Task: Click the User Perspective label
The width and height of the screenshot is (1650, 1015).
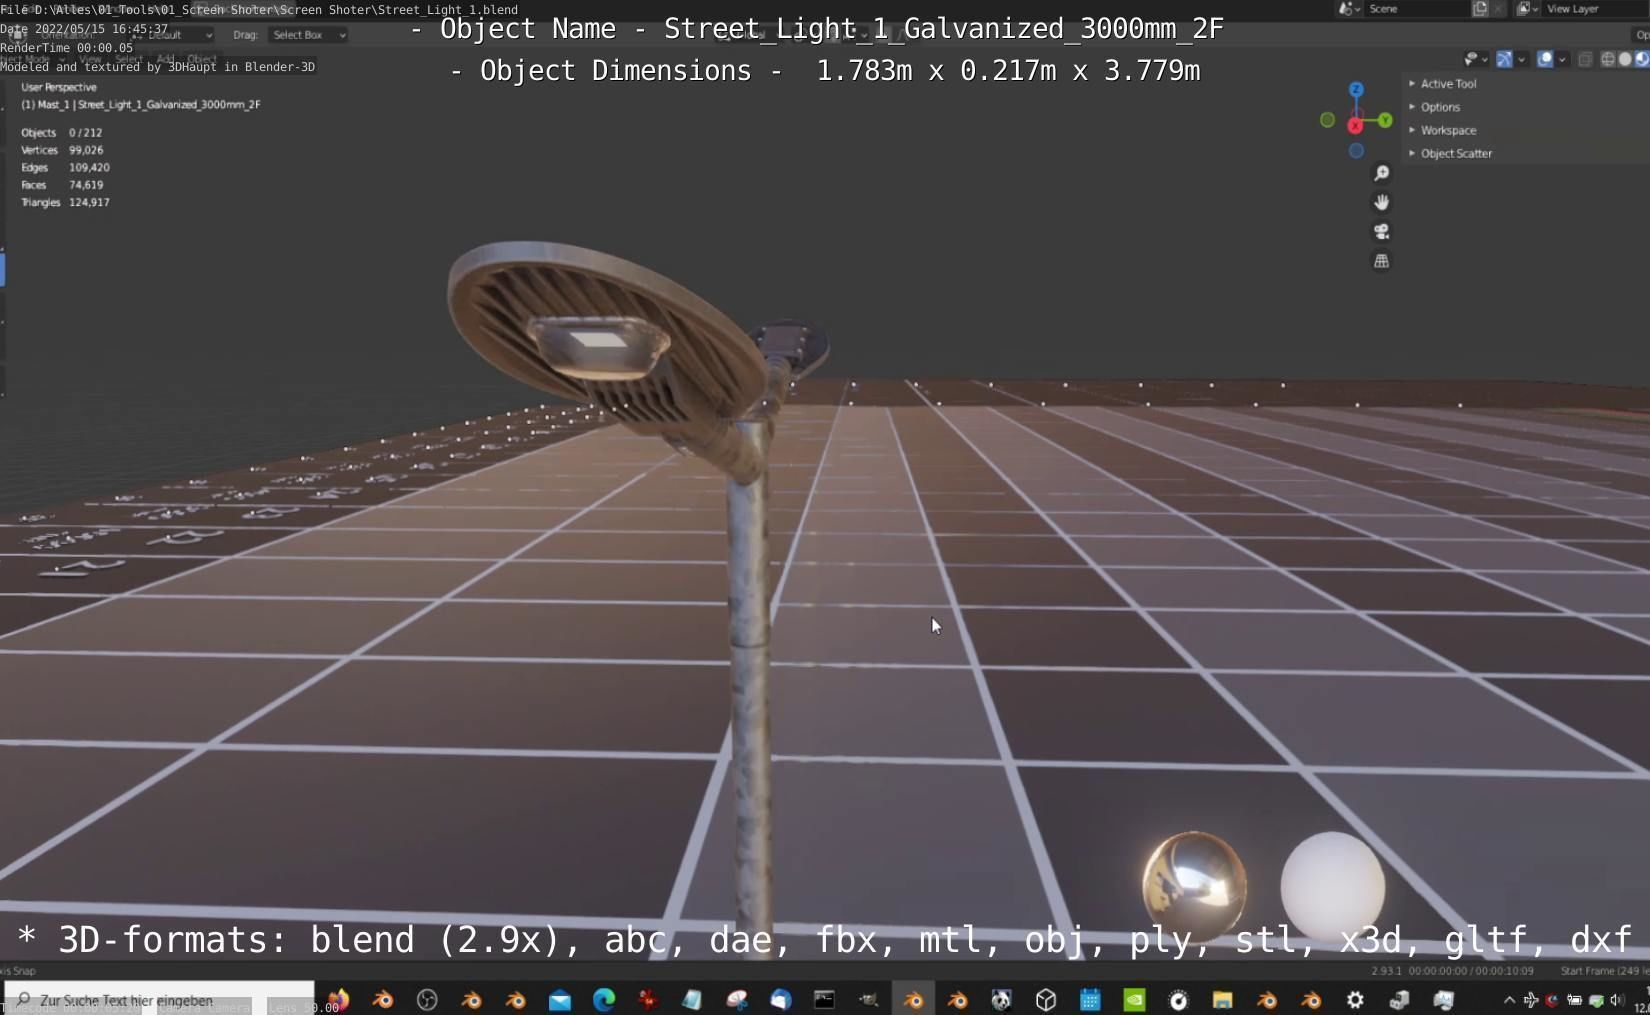Action: (x=59, y=87)
